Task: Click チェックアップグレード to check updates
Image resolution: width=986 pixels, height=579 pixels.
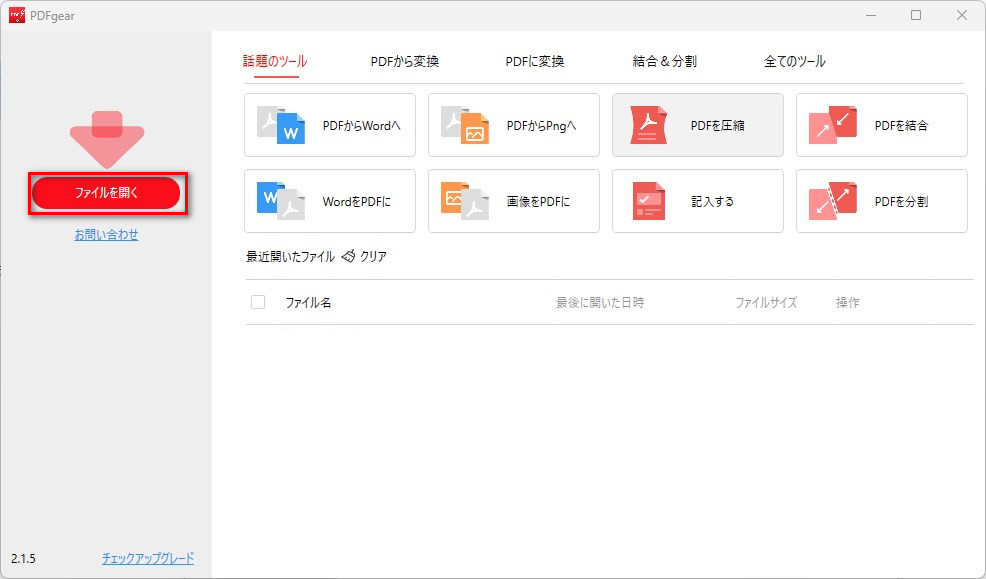Action: [147, 559]
